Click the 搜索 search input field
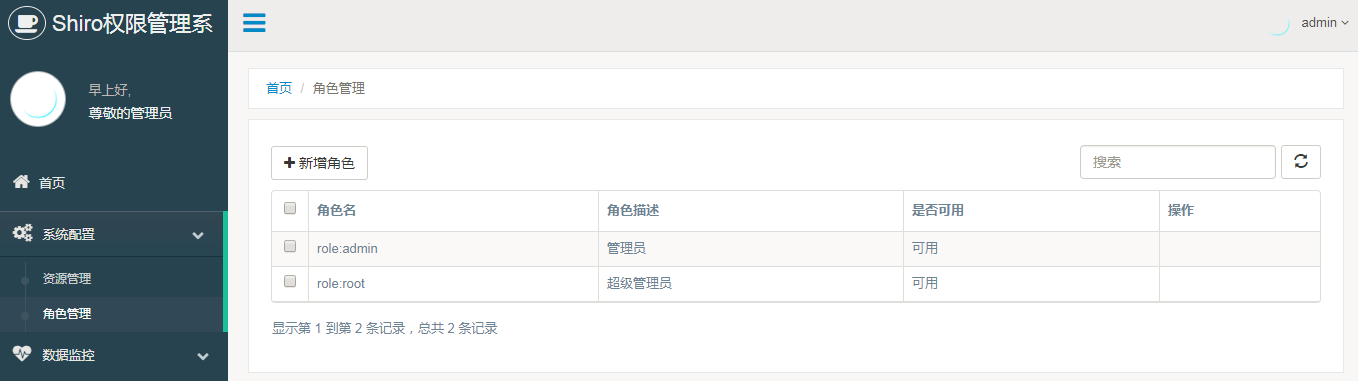The height and width of the screenshot is (381, 1358). (1178, 162)
